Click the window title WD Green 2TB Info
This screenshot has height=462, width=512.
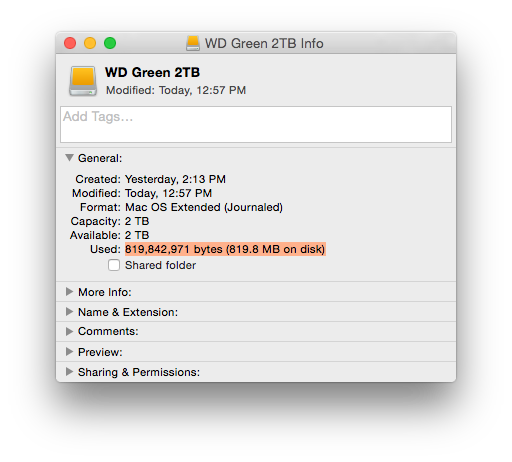[264, 43]
